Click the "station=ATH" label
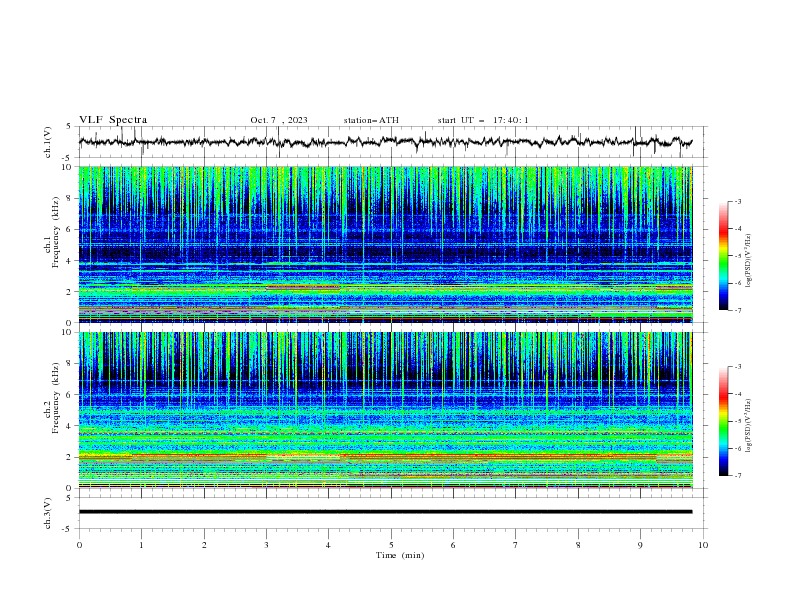The height and width of the screenshot is (612, 792). coord(371,120)
